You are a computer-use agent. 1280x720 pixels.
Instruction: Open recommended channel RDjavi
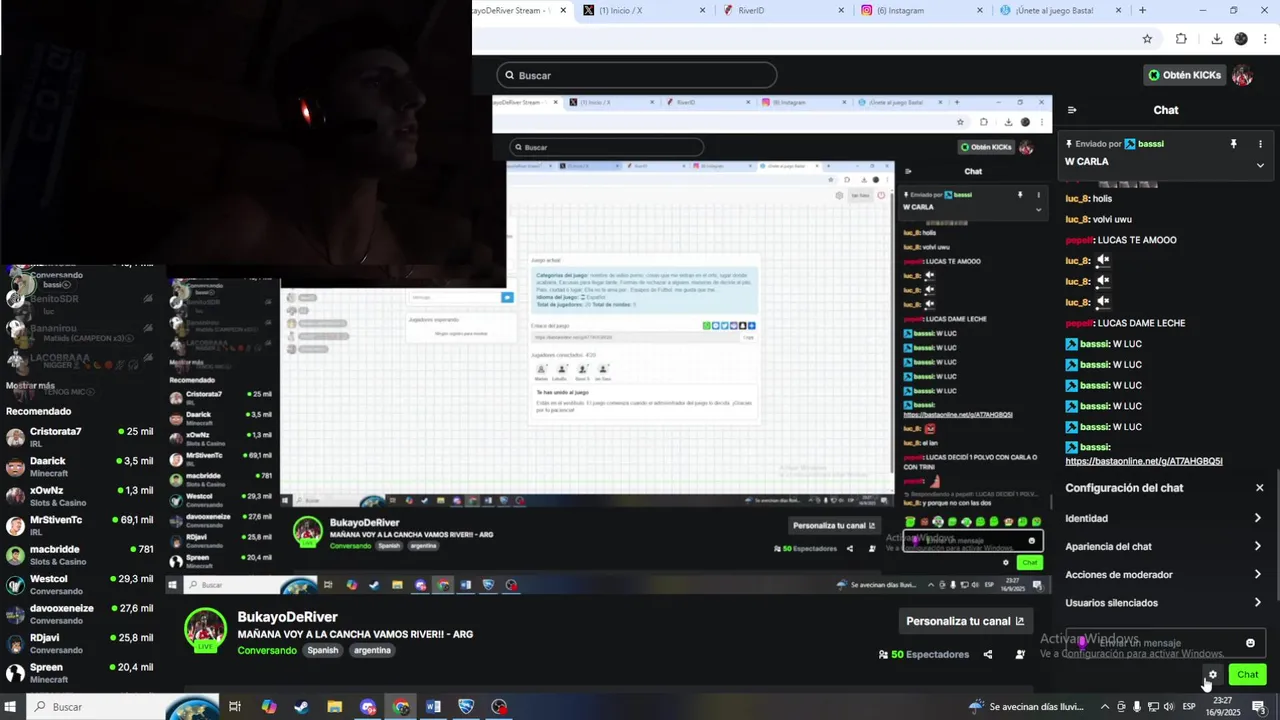point(80,644)
